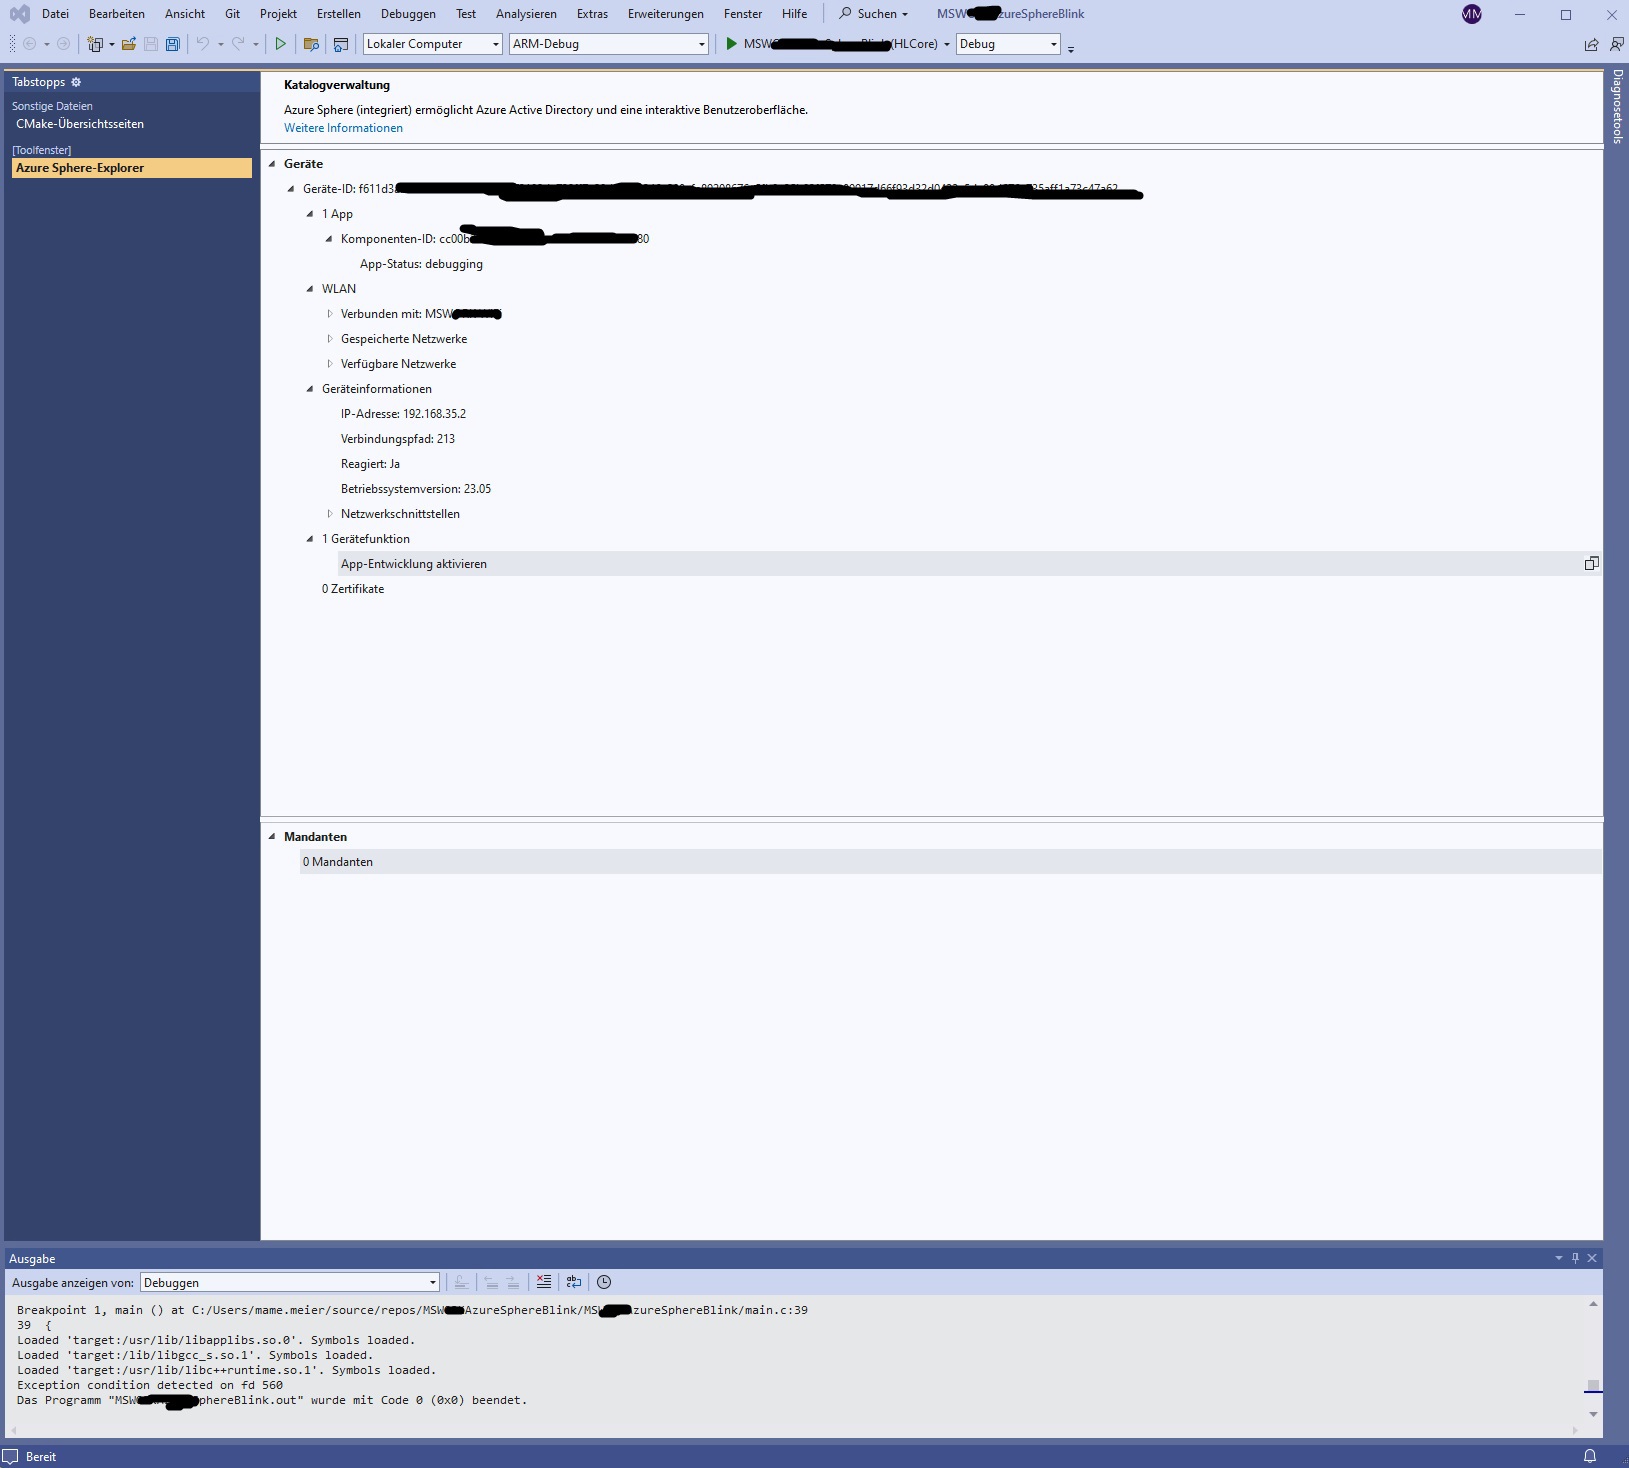1629x1468 pixels.
Task: Open the ARM-Debug configuration dropdown
Action: [x=609, y=44]
